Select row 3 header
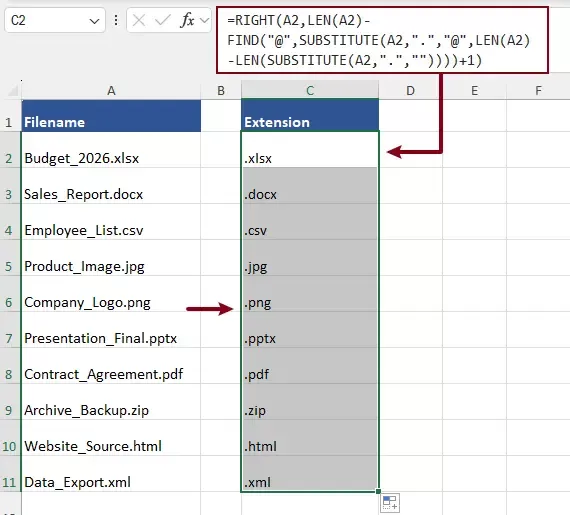Image resolution: width=570 pixels, height=515 pixels. click(x=10, y=186)
